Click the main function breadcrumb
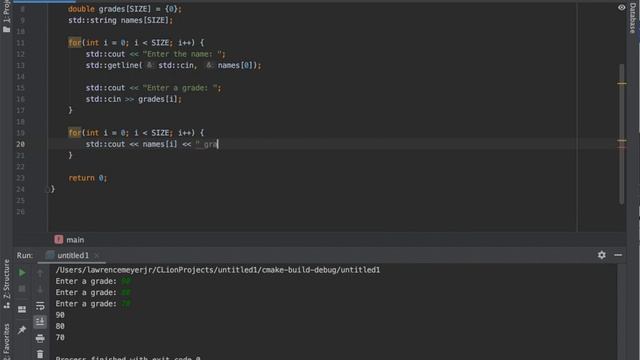640x360 pixels. (x=75, y=240)
